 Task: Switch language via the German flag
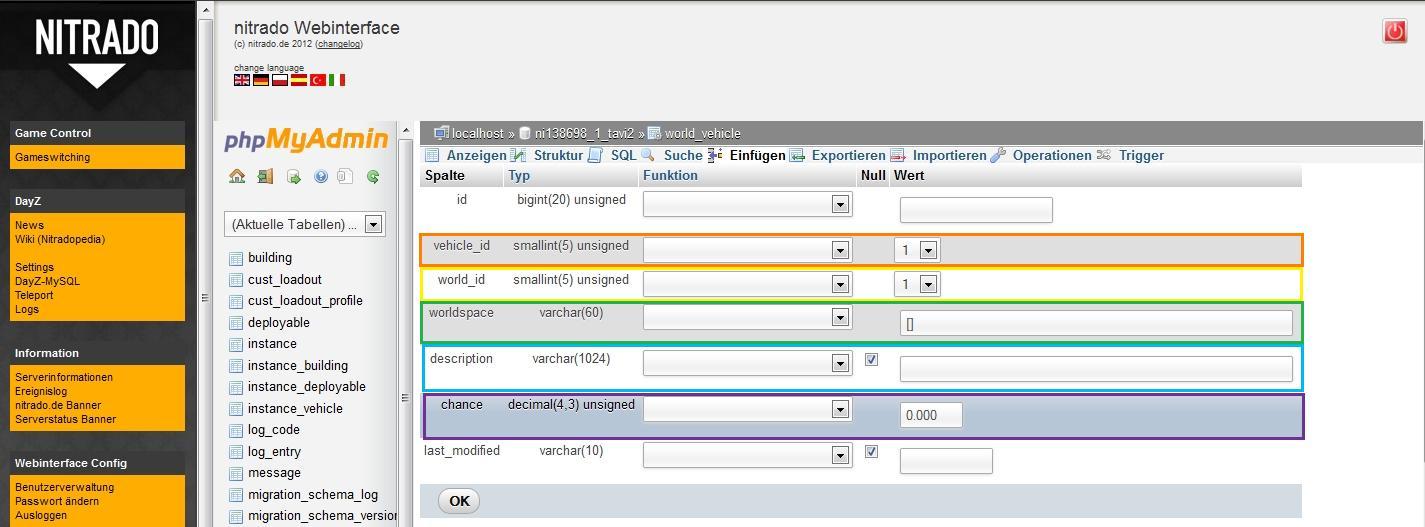point(261,80)
